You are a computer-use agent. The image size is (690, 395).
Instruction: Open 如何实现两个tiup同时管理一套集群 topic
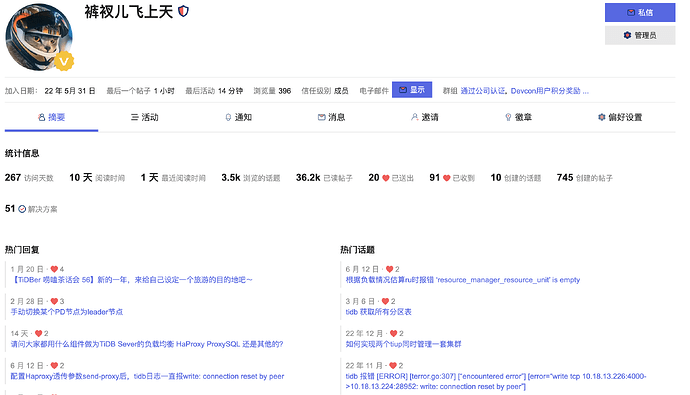point(404,344)
